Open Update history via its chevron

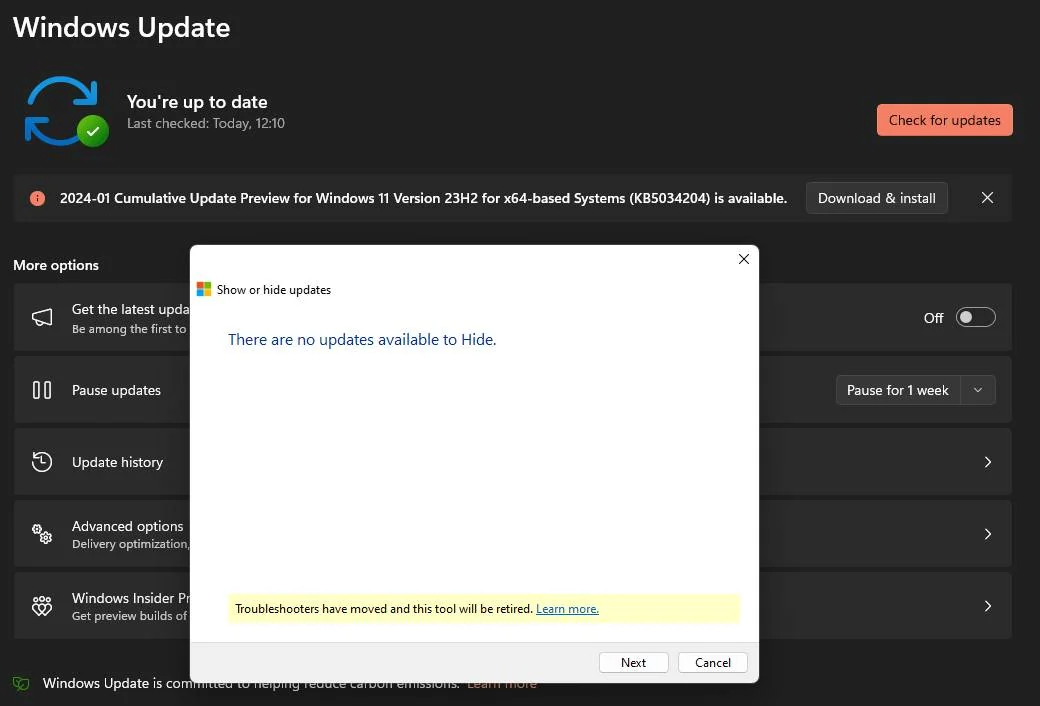pos(987,462)
